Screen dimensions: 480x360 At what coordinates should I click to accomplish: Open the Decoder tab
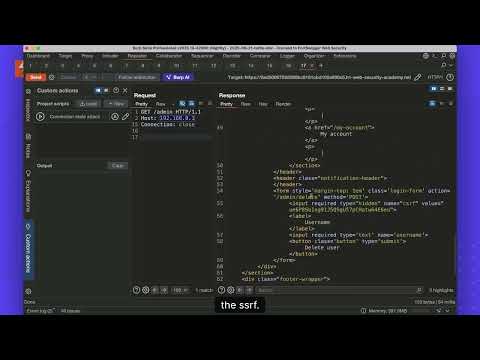[232, 56]
